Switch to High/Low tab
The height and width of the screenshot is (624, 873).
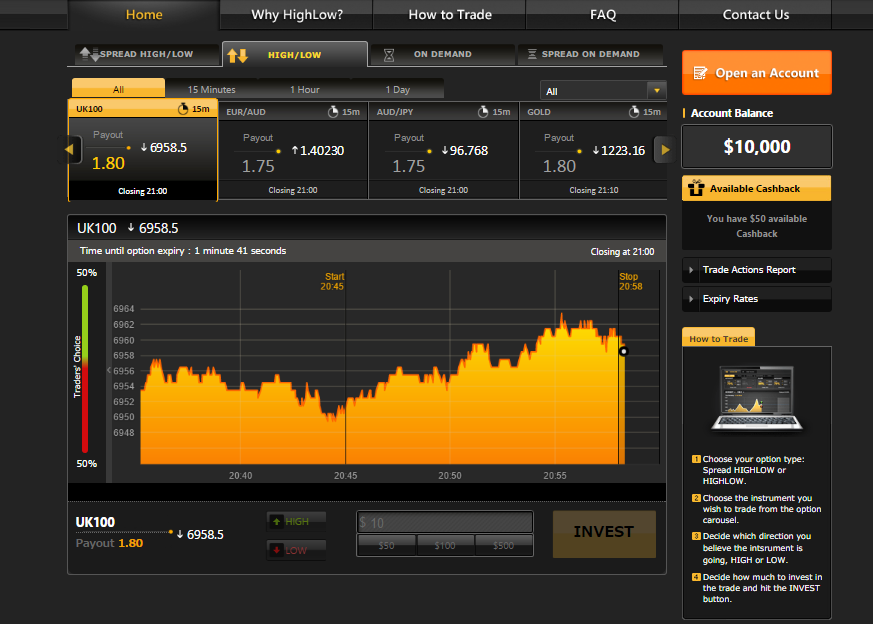click(x=295, y=55)
